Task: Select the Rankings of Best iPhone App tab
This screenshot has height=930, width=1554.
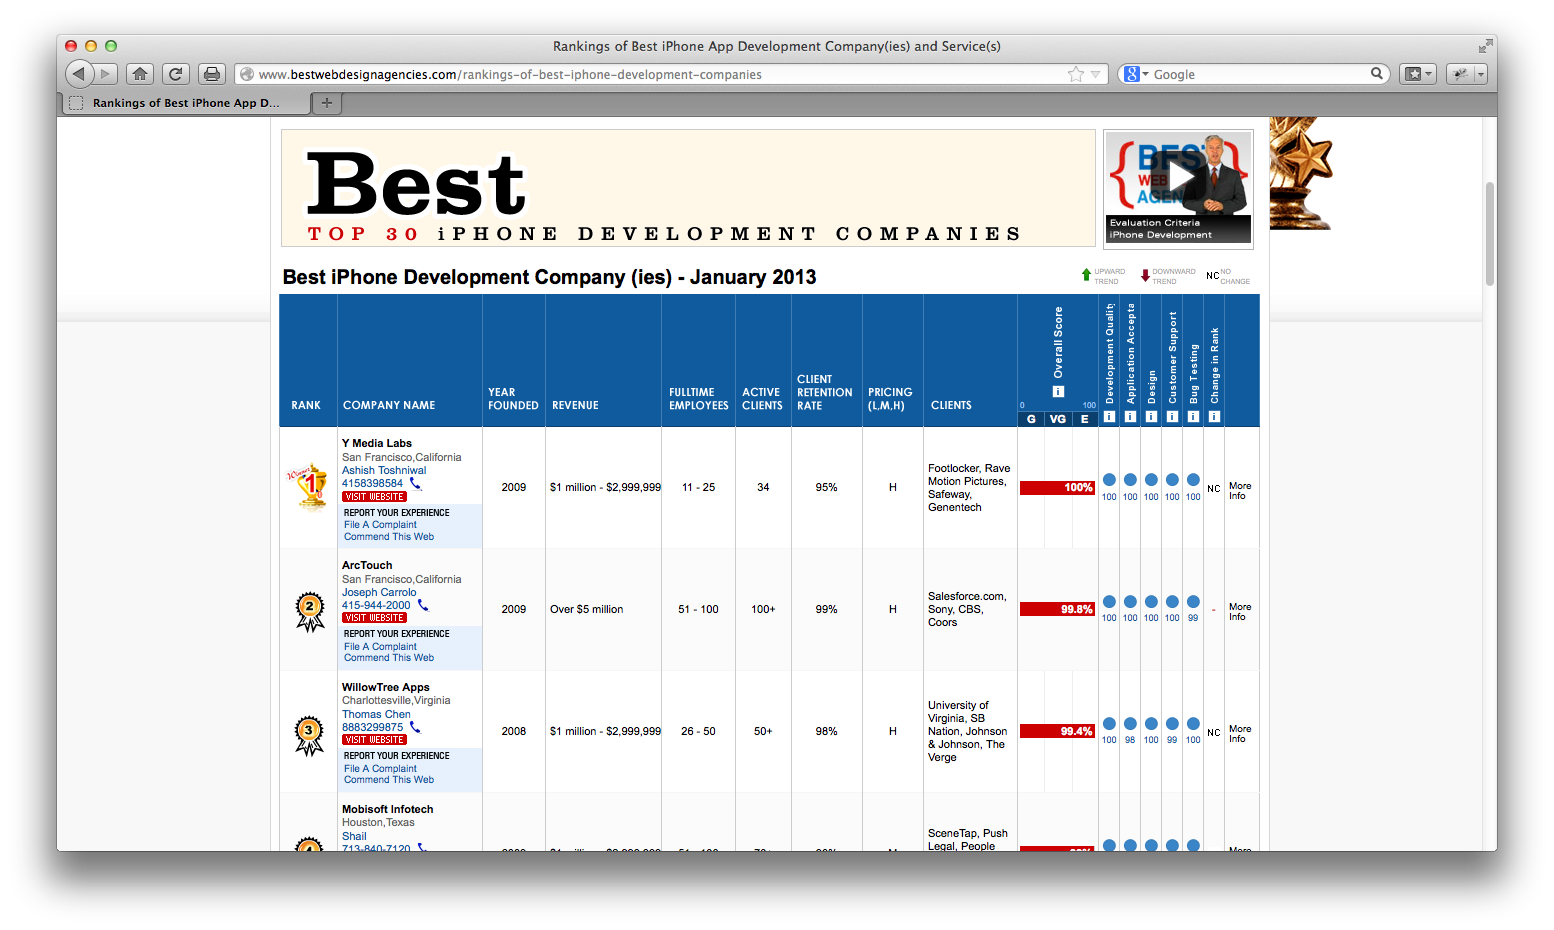Action: coord(186,102)
